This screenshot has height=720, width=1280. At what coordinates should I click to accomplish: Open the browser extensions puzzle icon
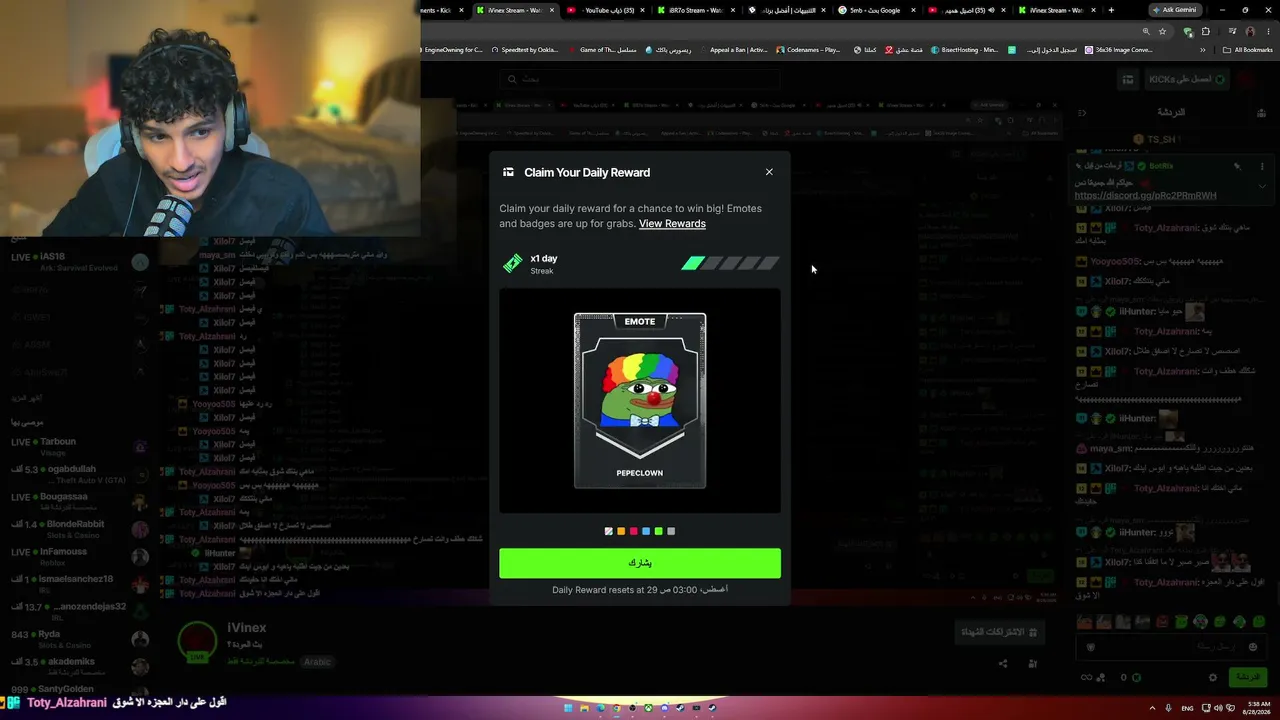coord(1205,32)
